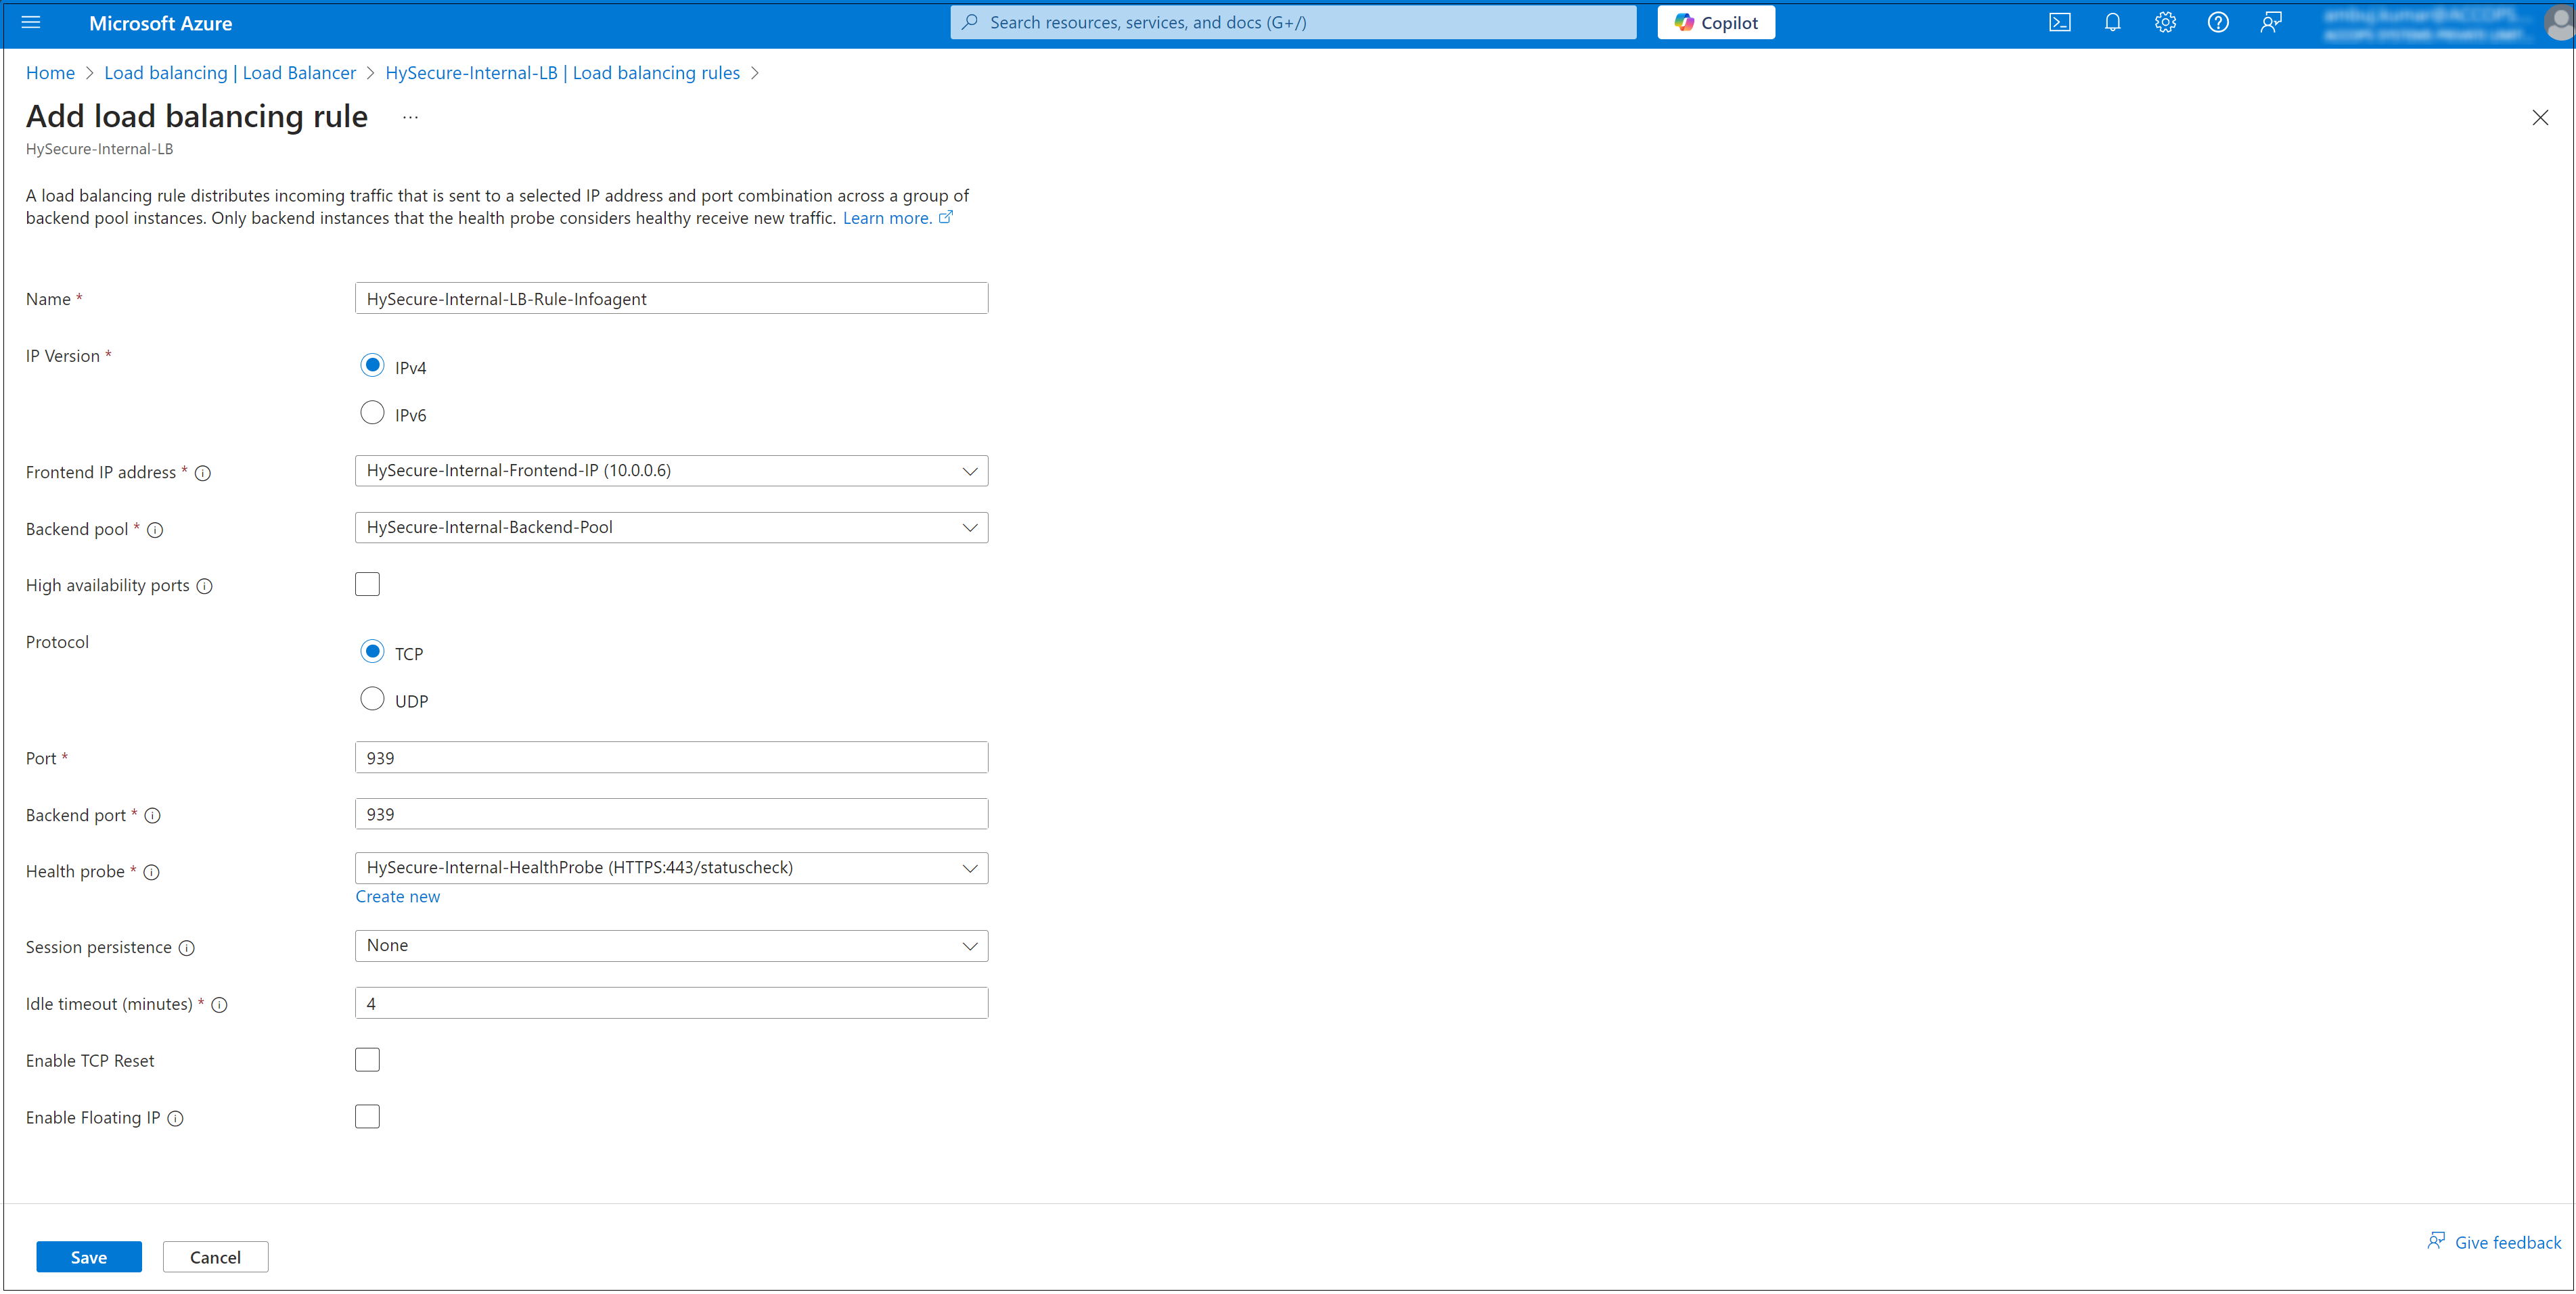
Task: Open portal settings gear
Action: [2165, 22]
